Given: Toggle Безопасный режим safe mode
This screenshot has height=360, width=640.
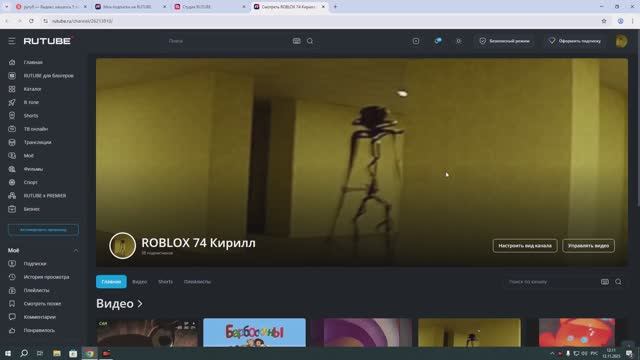Looking at the screenshot, I should click(x=504, y=41).
